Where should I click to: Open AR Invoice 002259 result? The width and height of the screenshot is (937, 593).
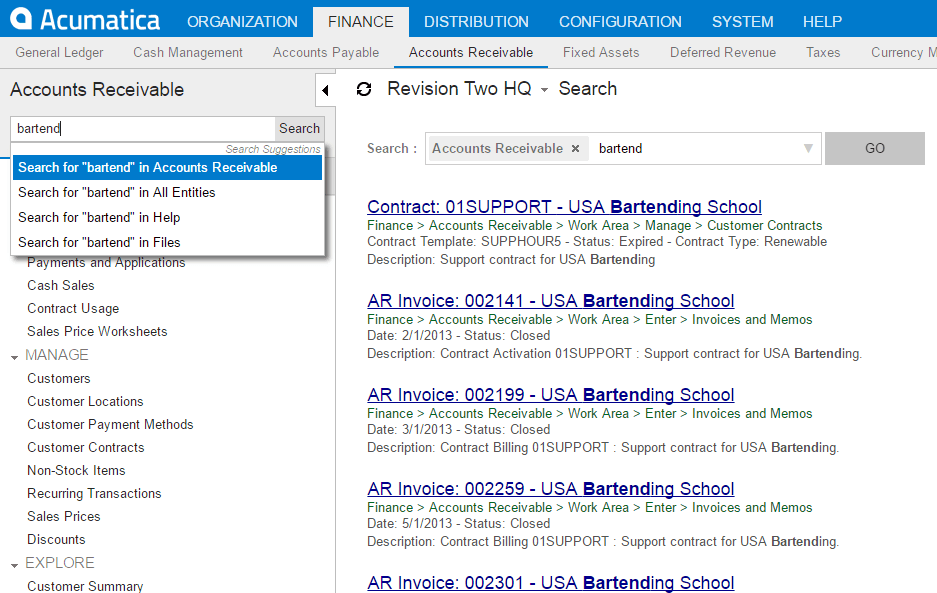(550, 488)
